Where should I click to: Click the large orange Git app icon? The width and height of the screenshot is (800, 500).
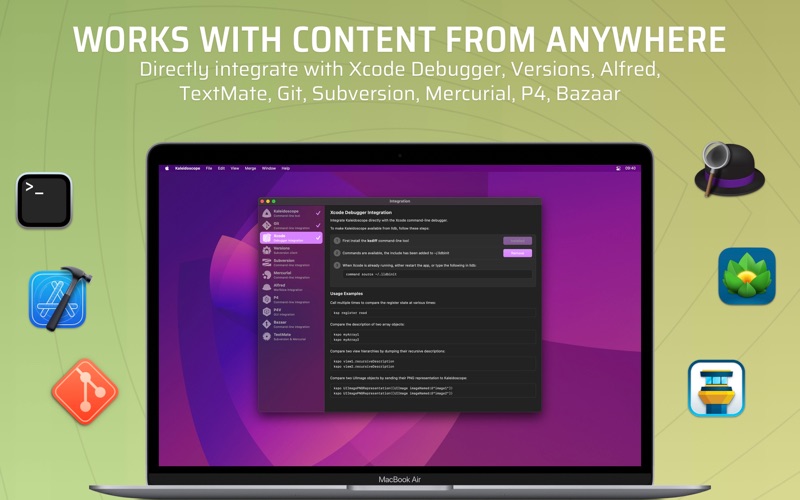click(85, 392)
